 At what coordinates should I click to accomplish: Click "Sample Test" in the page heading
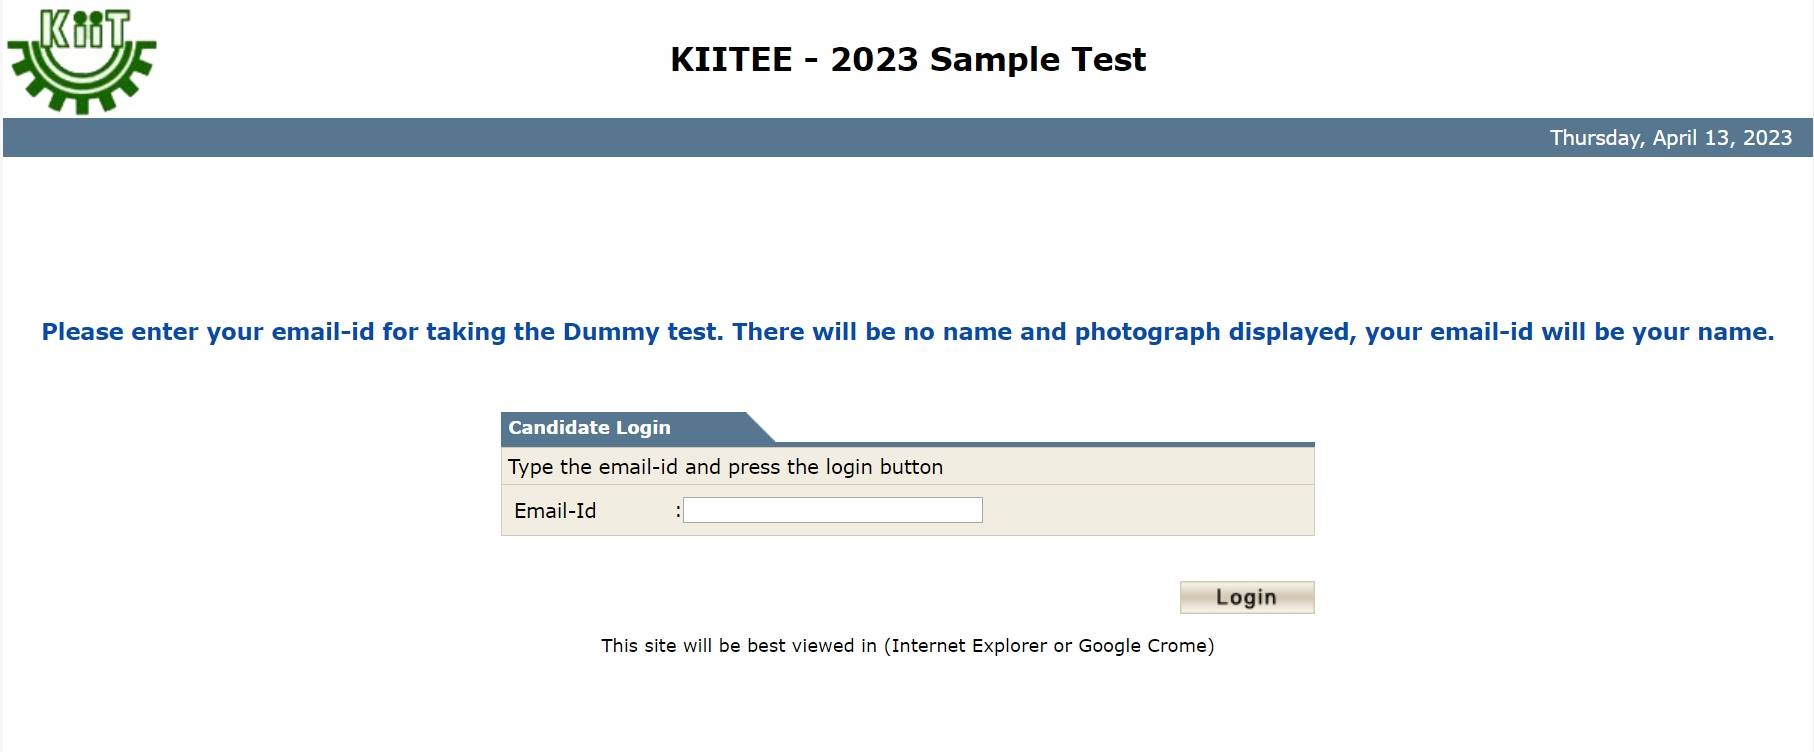1037,60
